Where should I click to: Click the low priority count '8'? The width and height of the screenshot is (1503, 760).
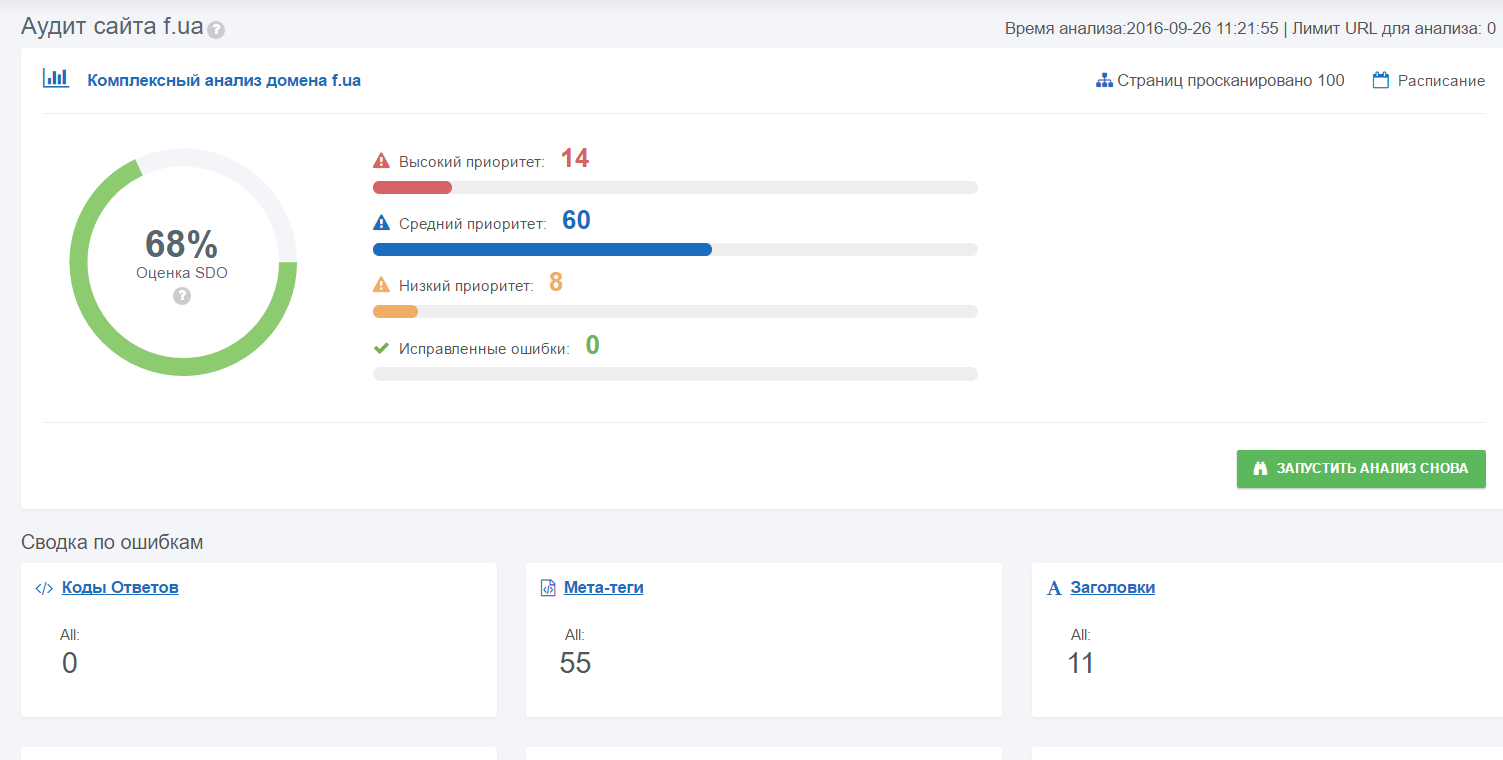[556, 283]
